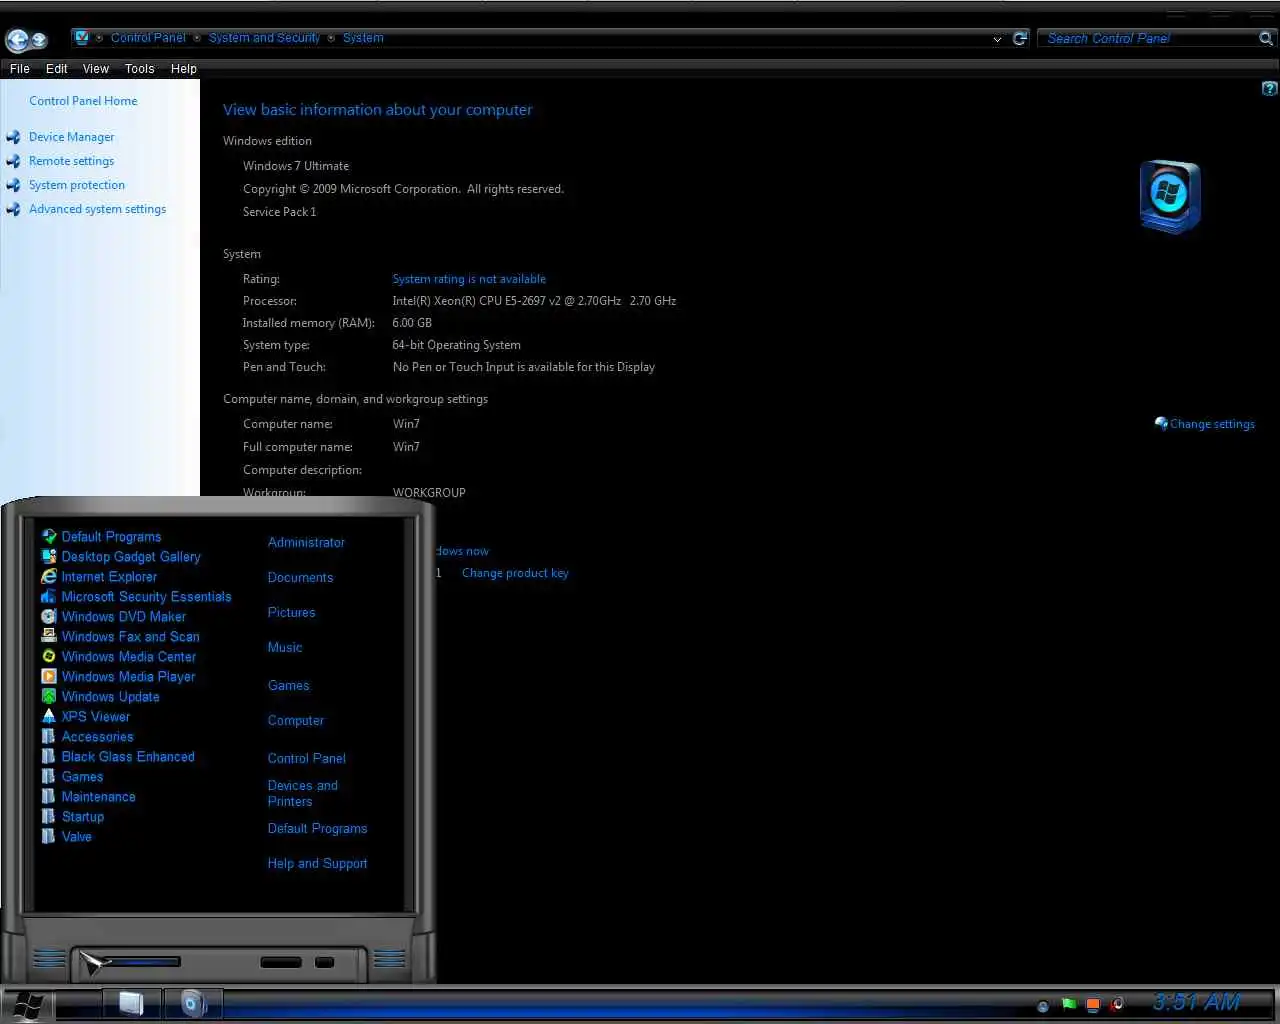Click the Windows Media Center icon
Viewport: 1280px width, 1024px height.
click(x=49, y=657)
